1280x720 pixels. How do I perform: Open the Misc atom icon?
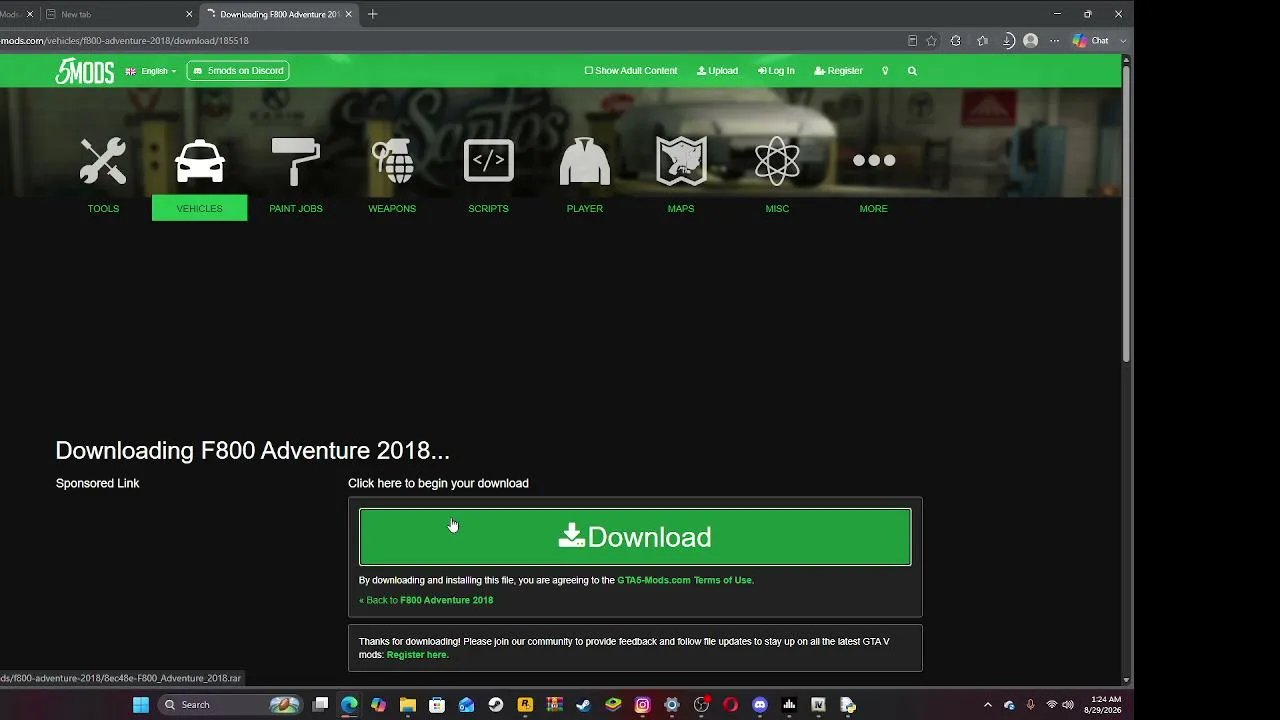coord(777,161)
